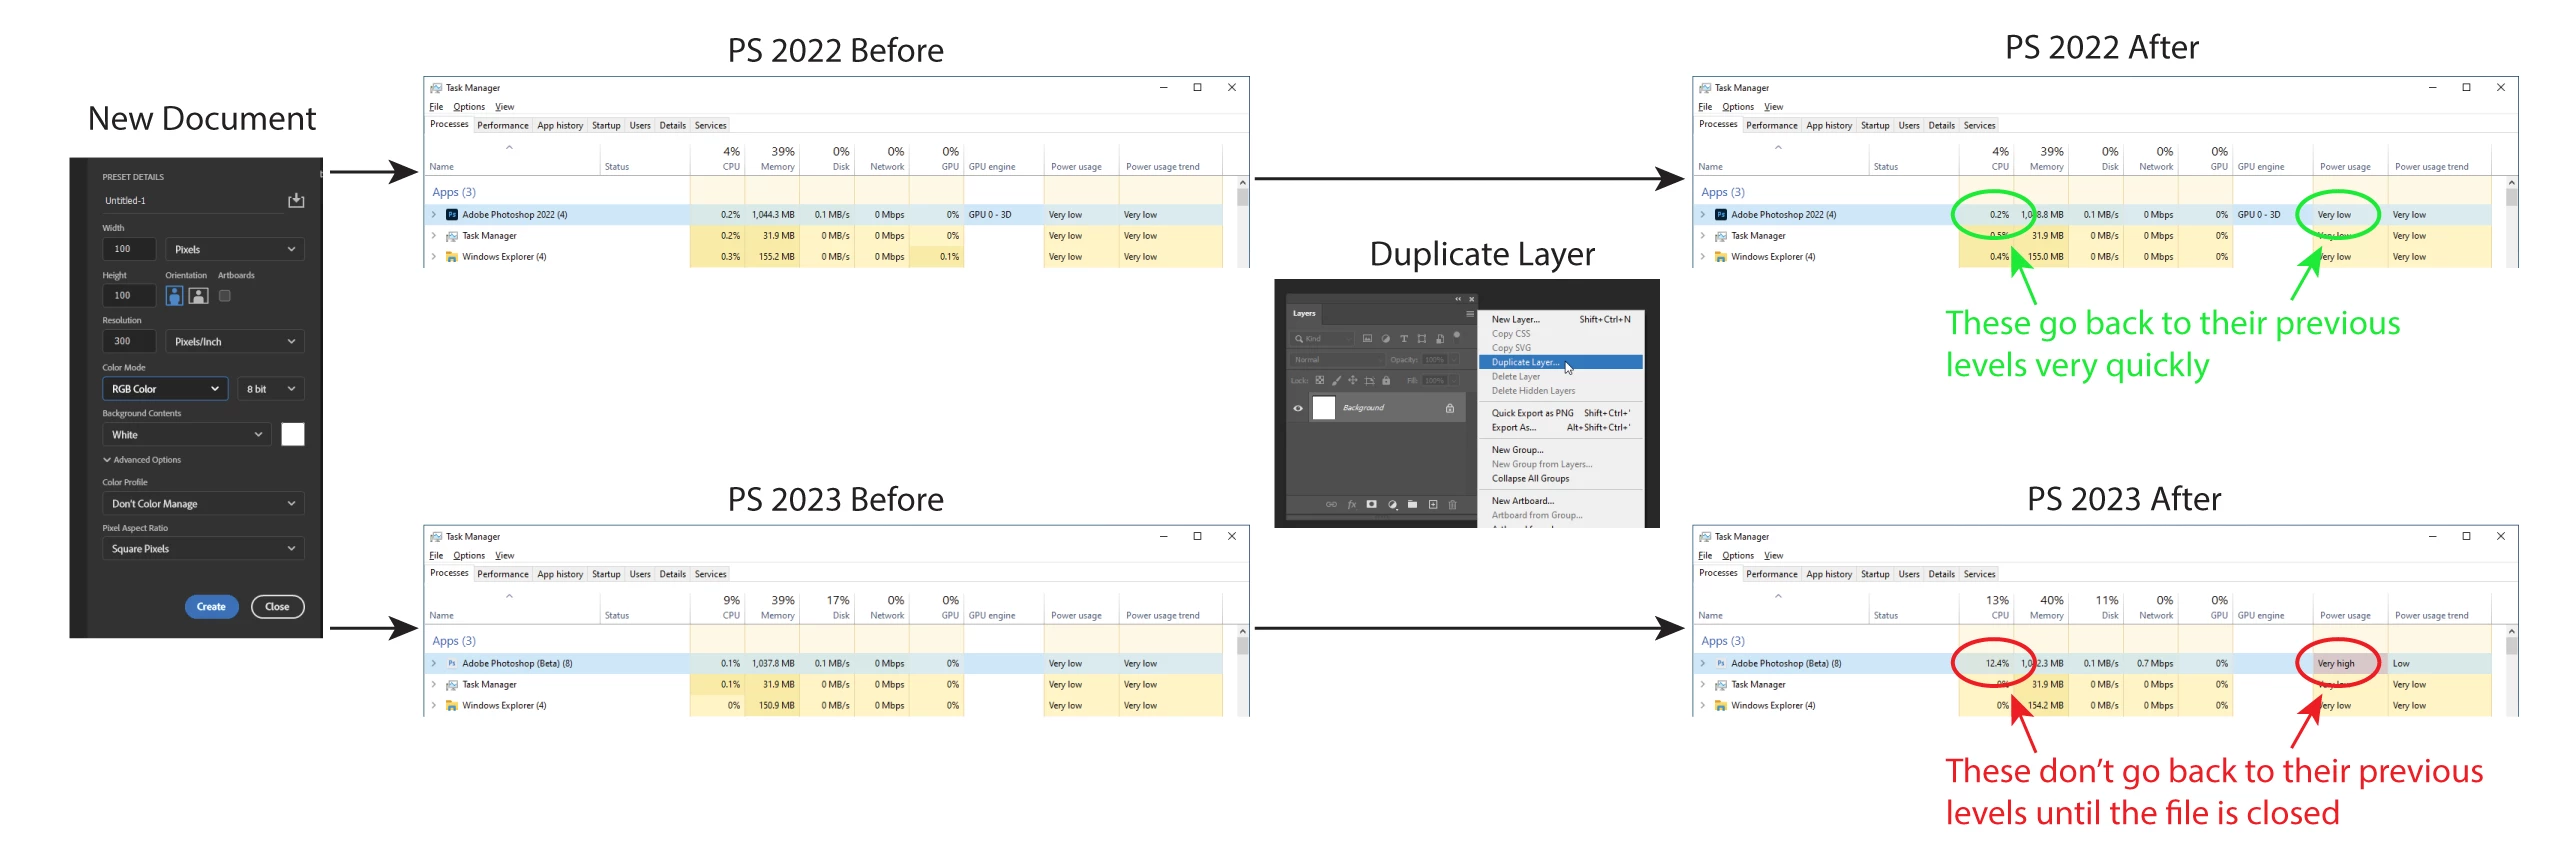Click the smart object filter icon
This screenshot has width=2575, height=864.
click(1440, 339)
